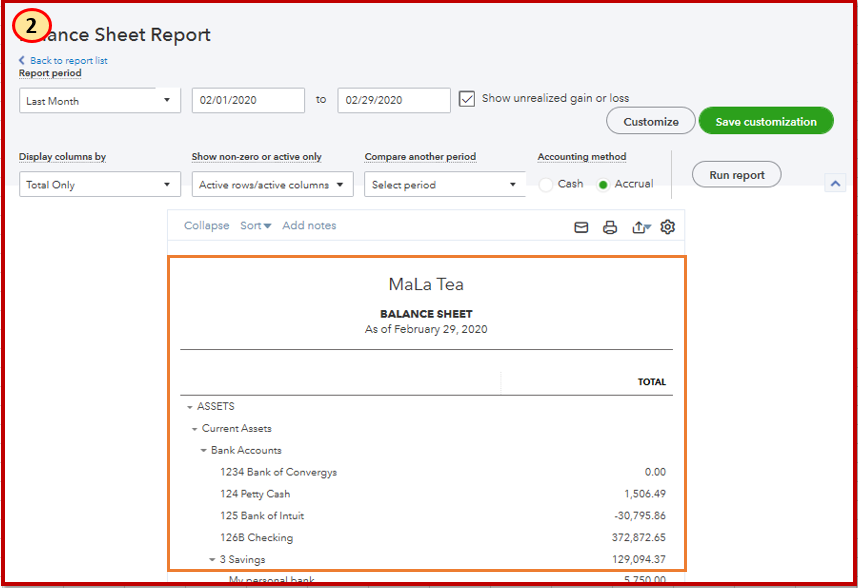The height and width of the screenshot is (588, 858).
Task: Click the start date field 02/01/2020
Action: (248, 100)
